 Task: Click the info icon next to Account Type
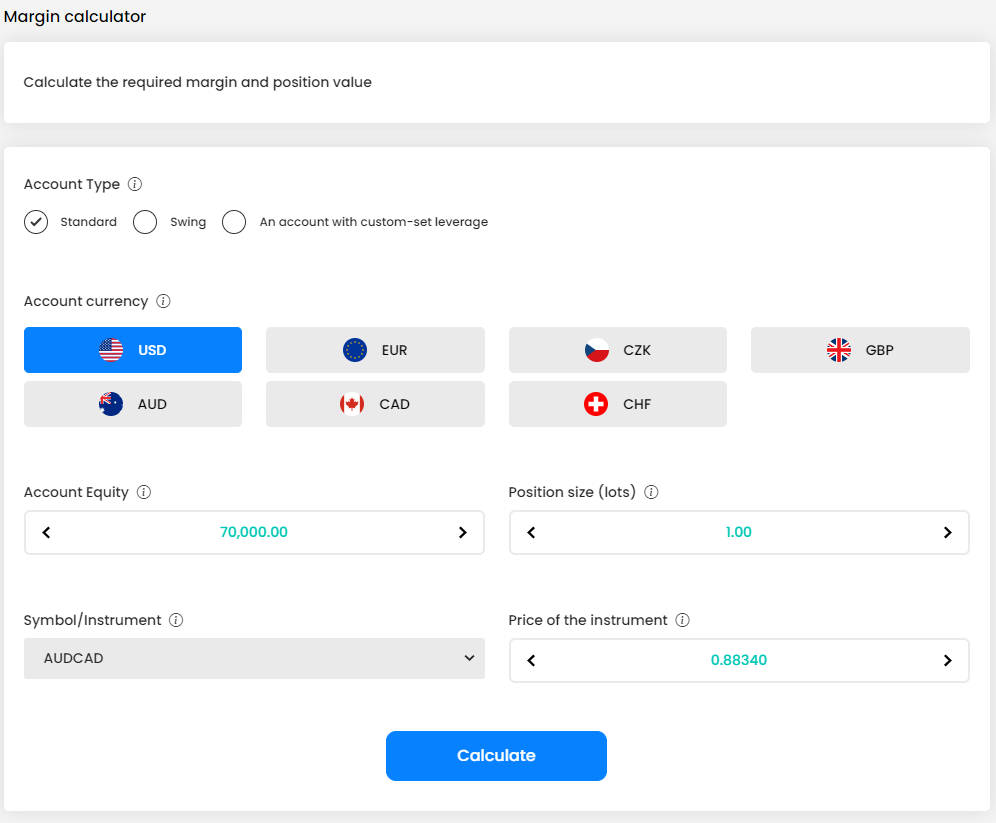pyautogui.click(x=135, y=184)
